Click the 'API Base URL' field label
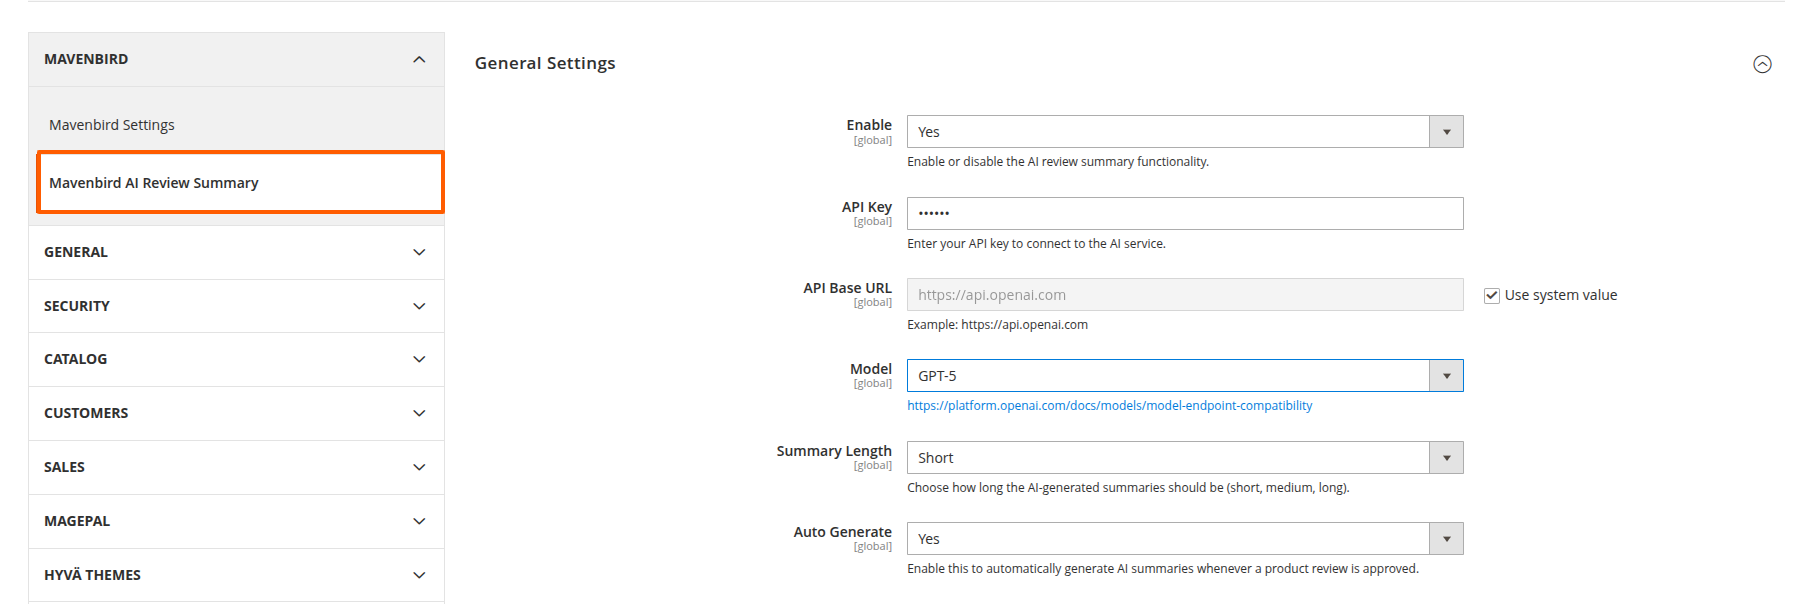Screen dimensions: 1806x604 click(x=847, y=288)
